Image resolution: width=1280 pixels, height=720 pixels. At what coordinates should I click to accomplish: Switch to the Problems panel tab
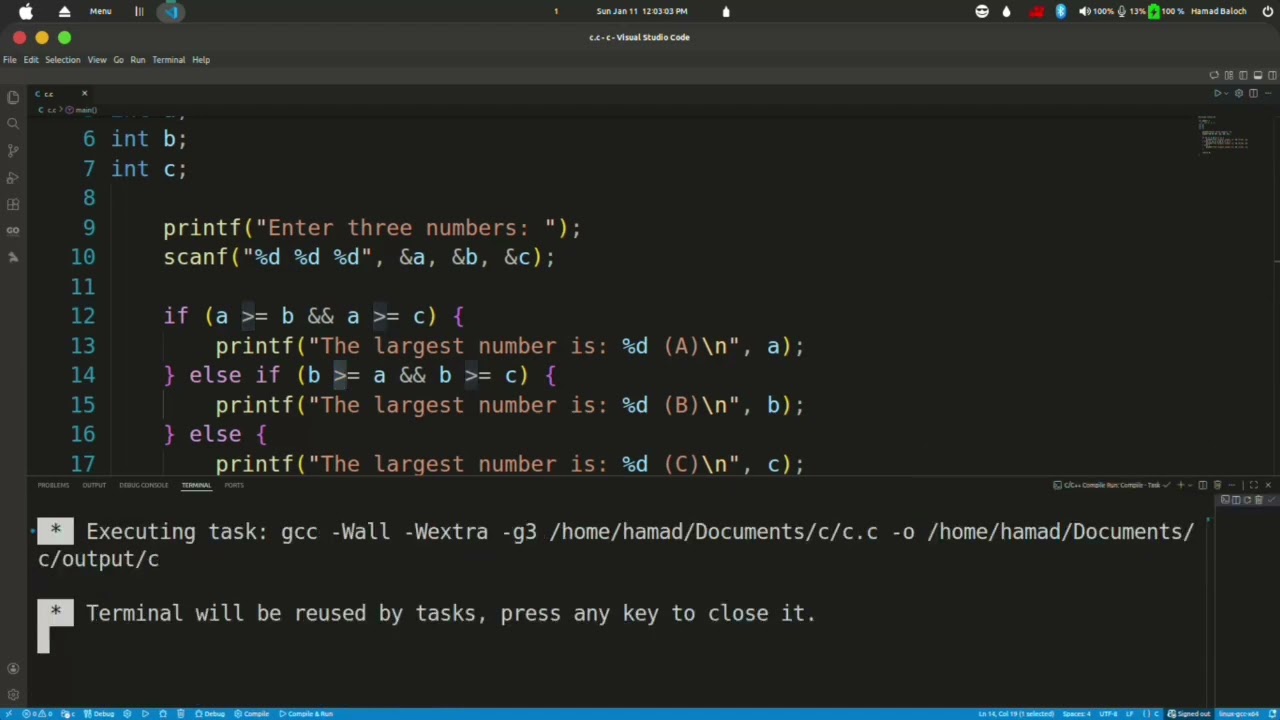53,485
